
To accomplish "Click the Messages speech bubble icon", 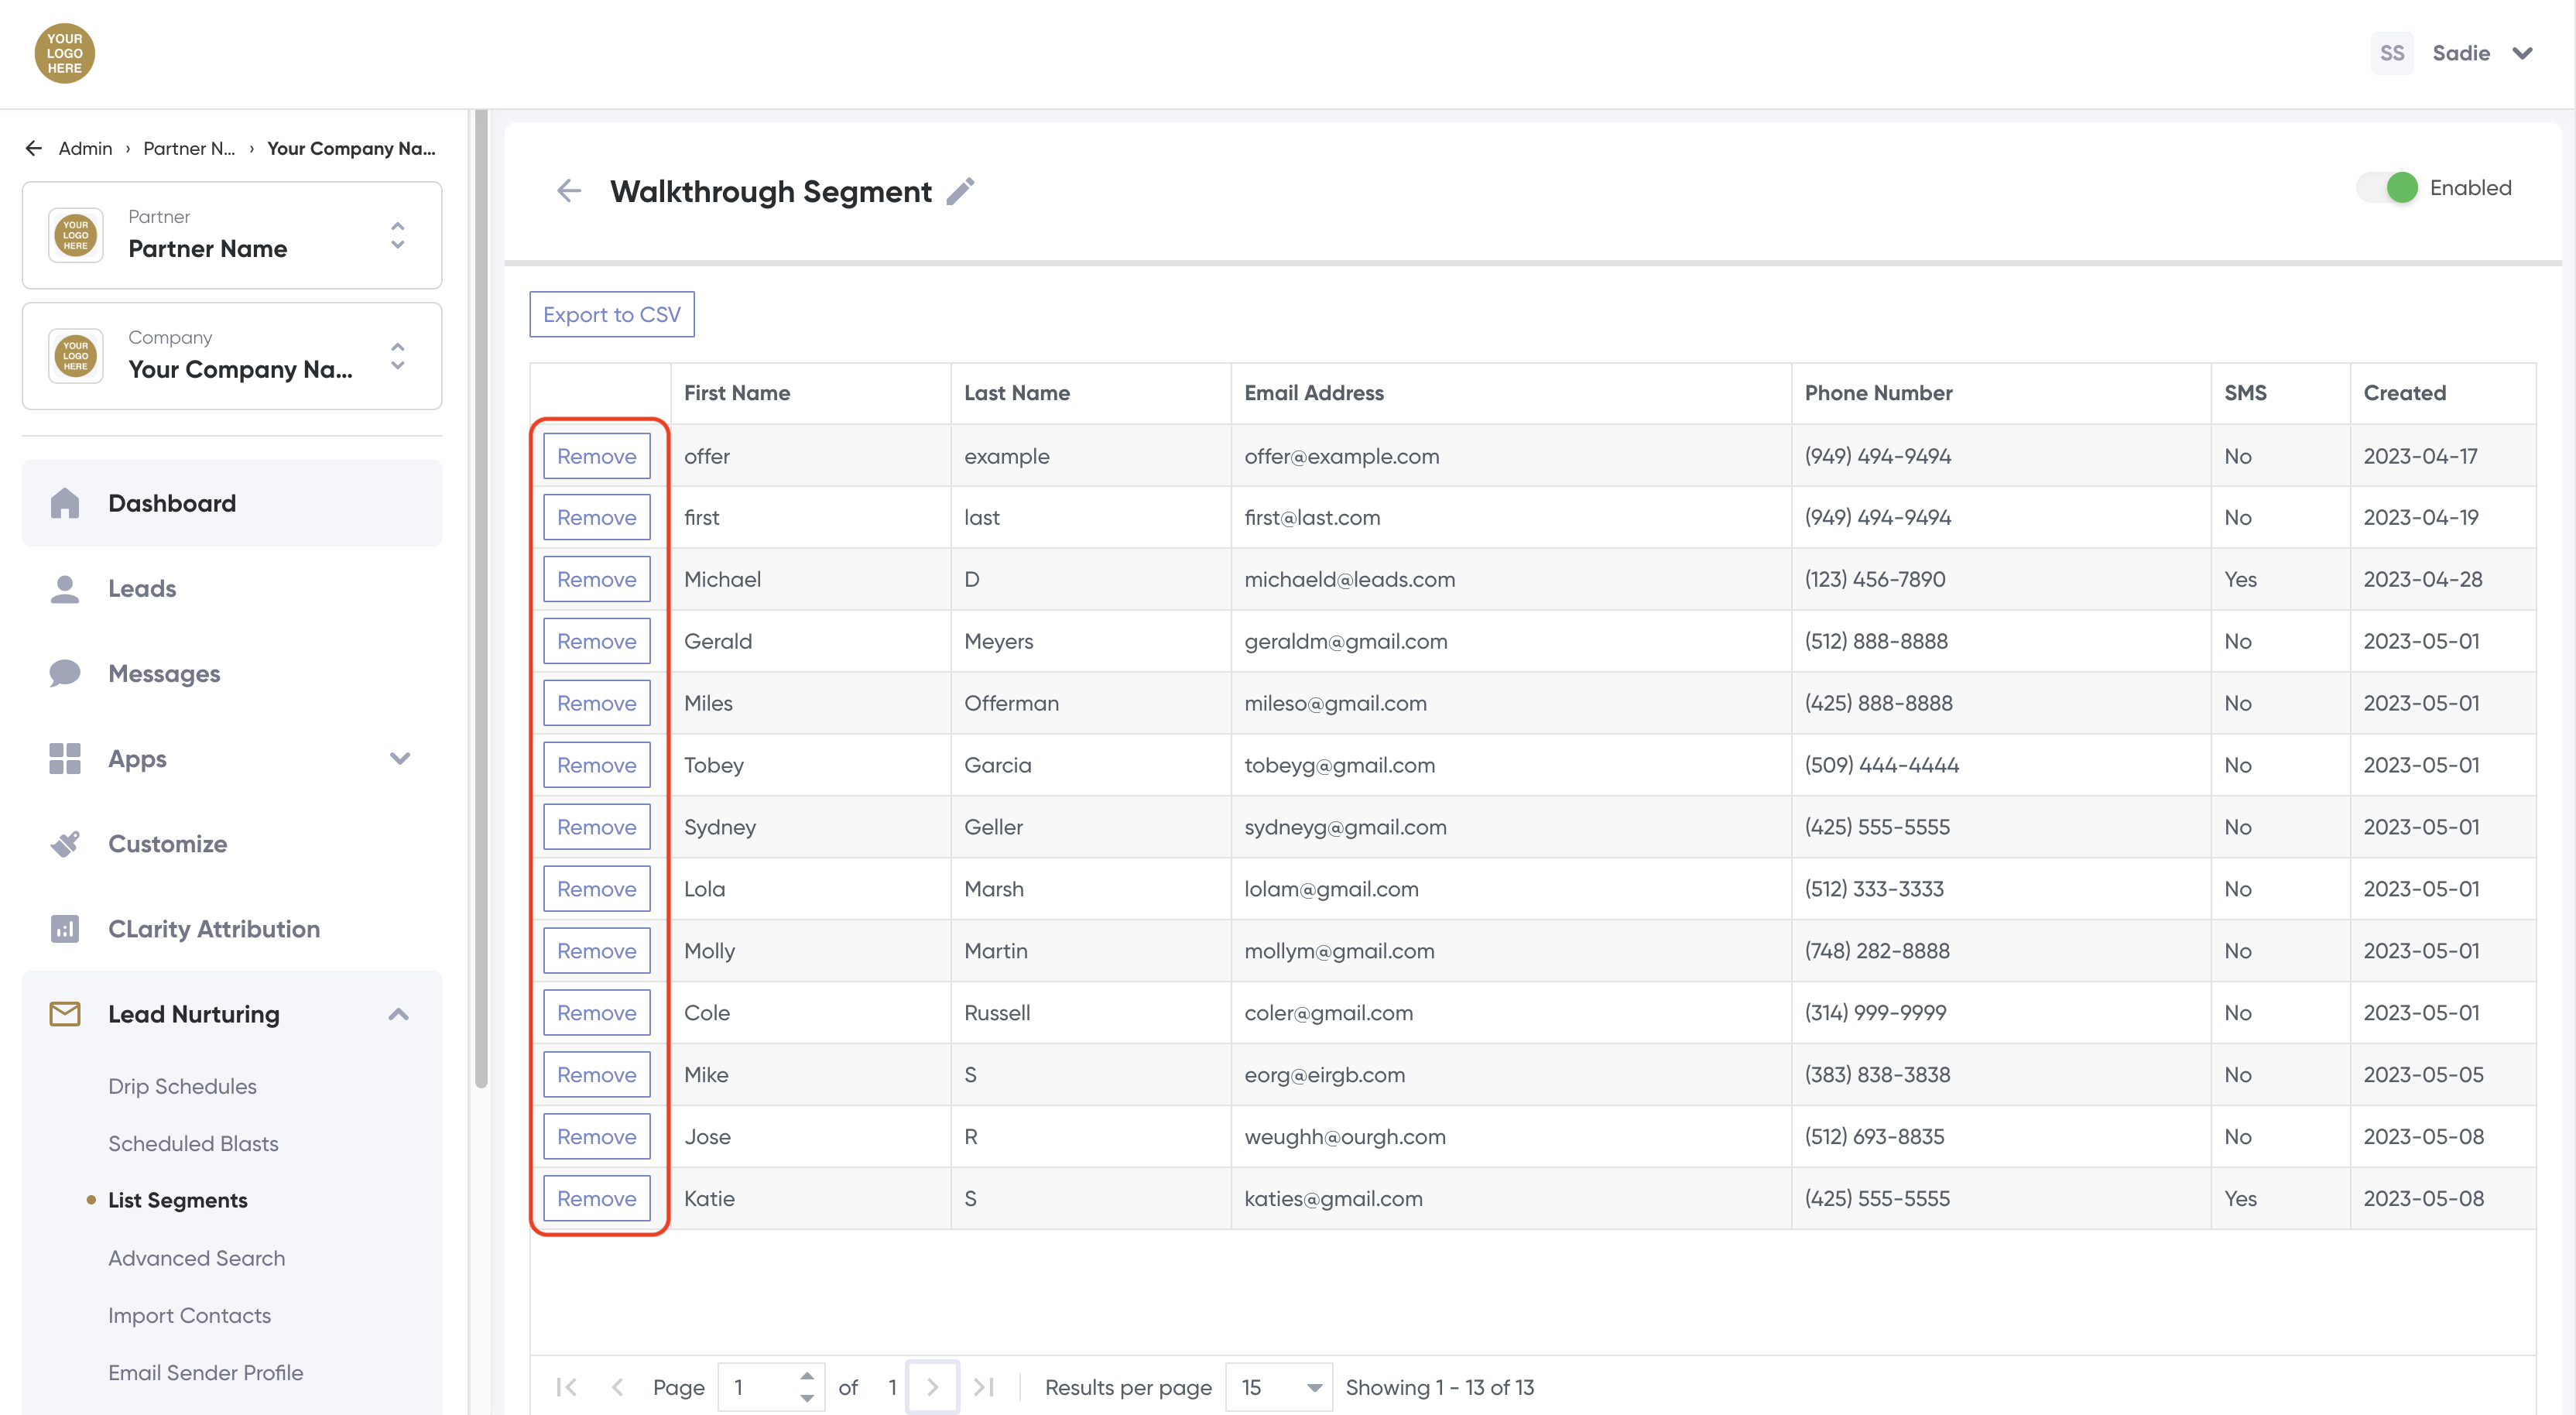I will click(65, 673).
